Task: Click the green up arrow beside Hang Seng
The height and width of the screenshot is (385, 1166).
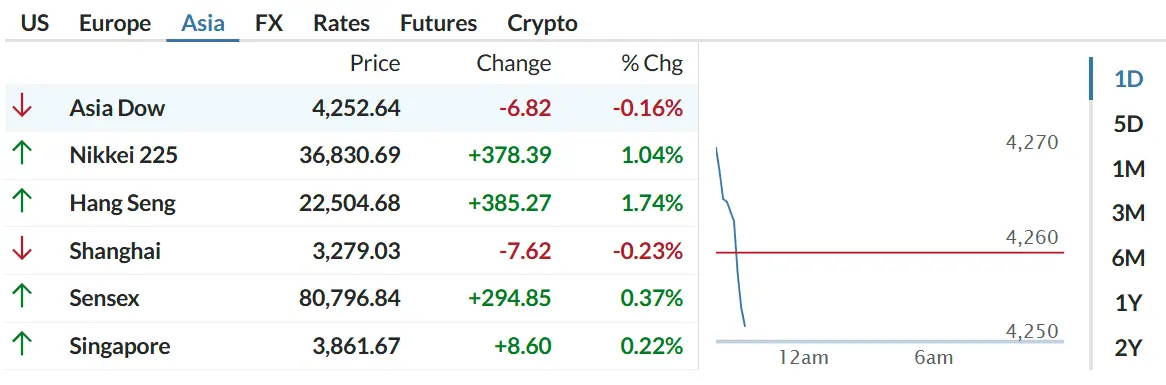Action: tap(22, 202)
